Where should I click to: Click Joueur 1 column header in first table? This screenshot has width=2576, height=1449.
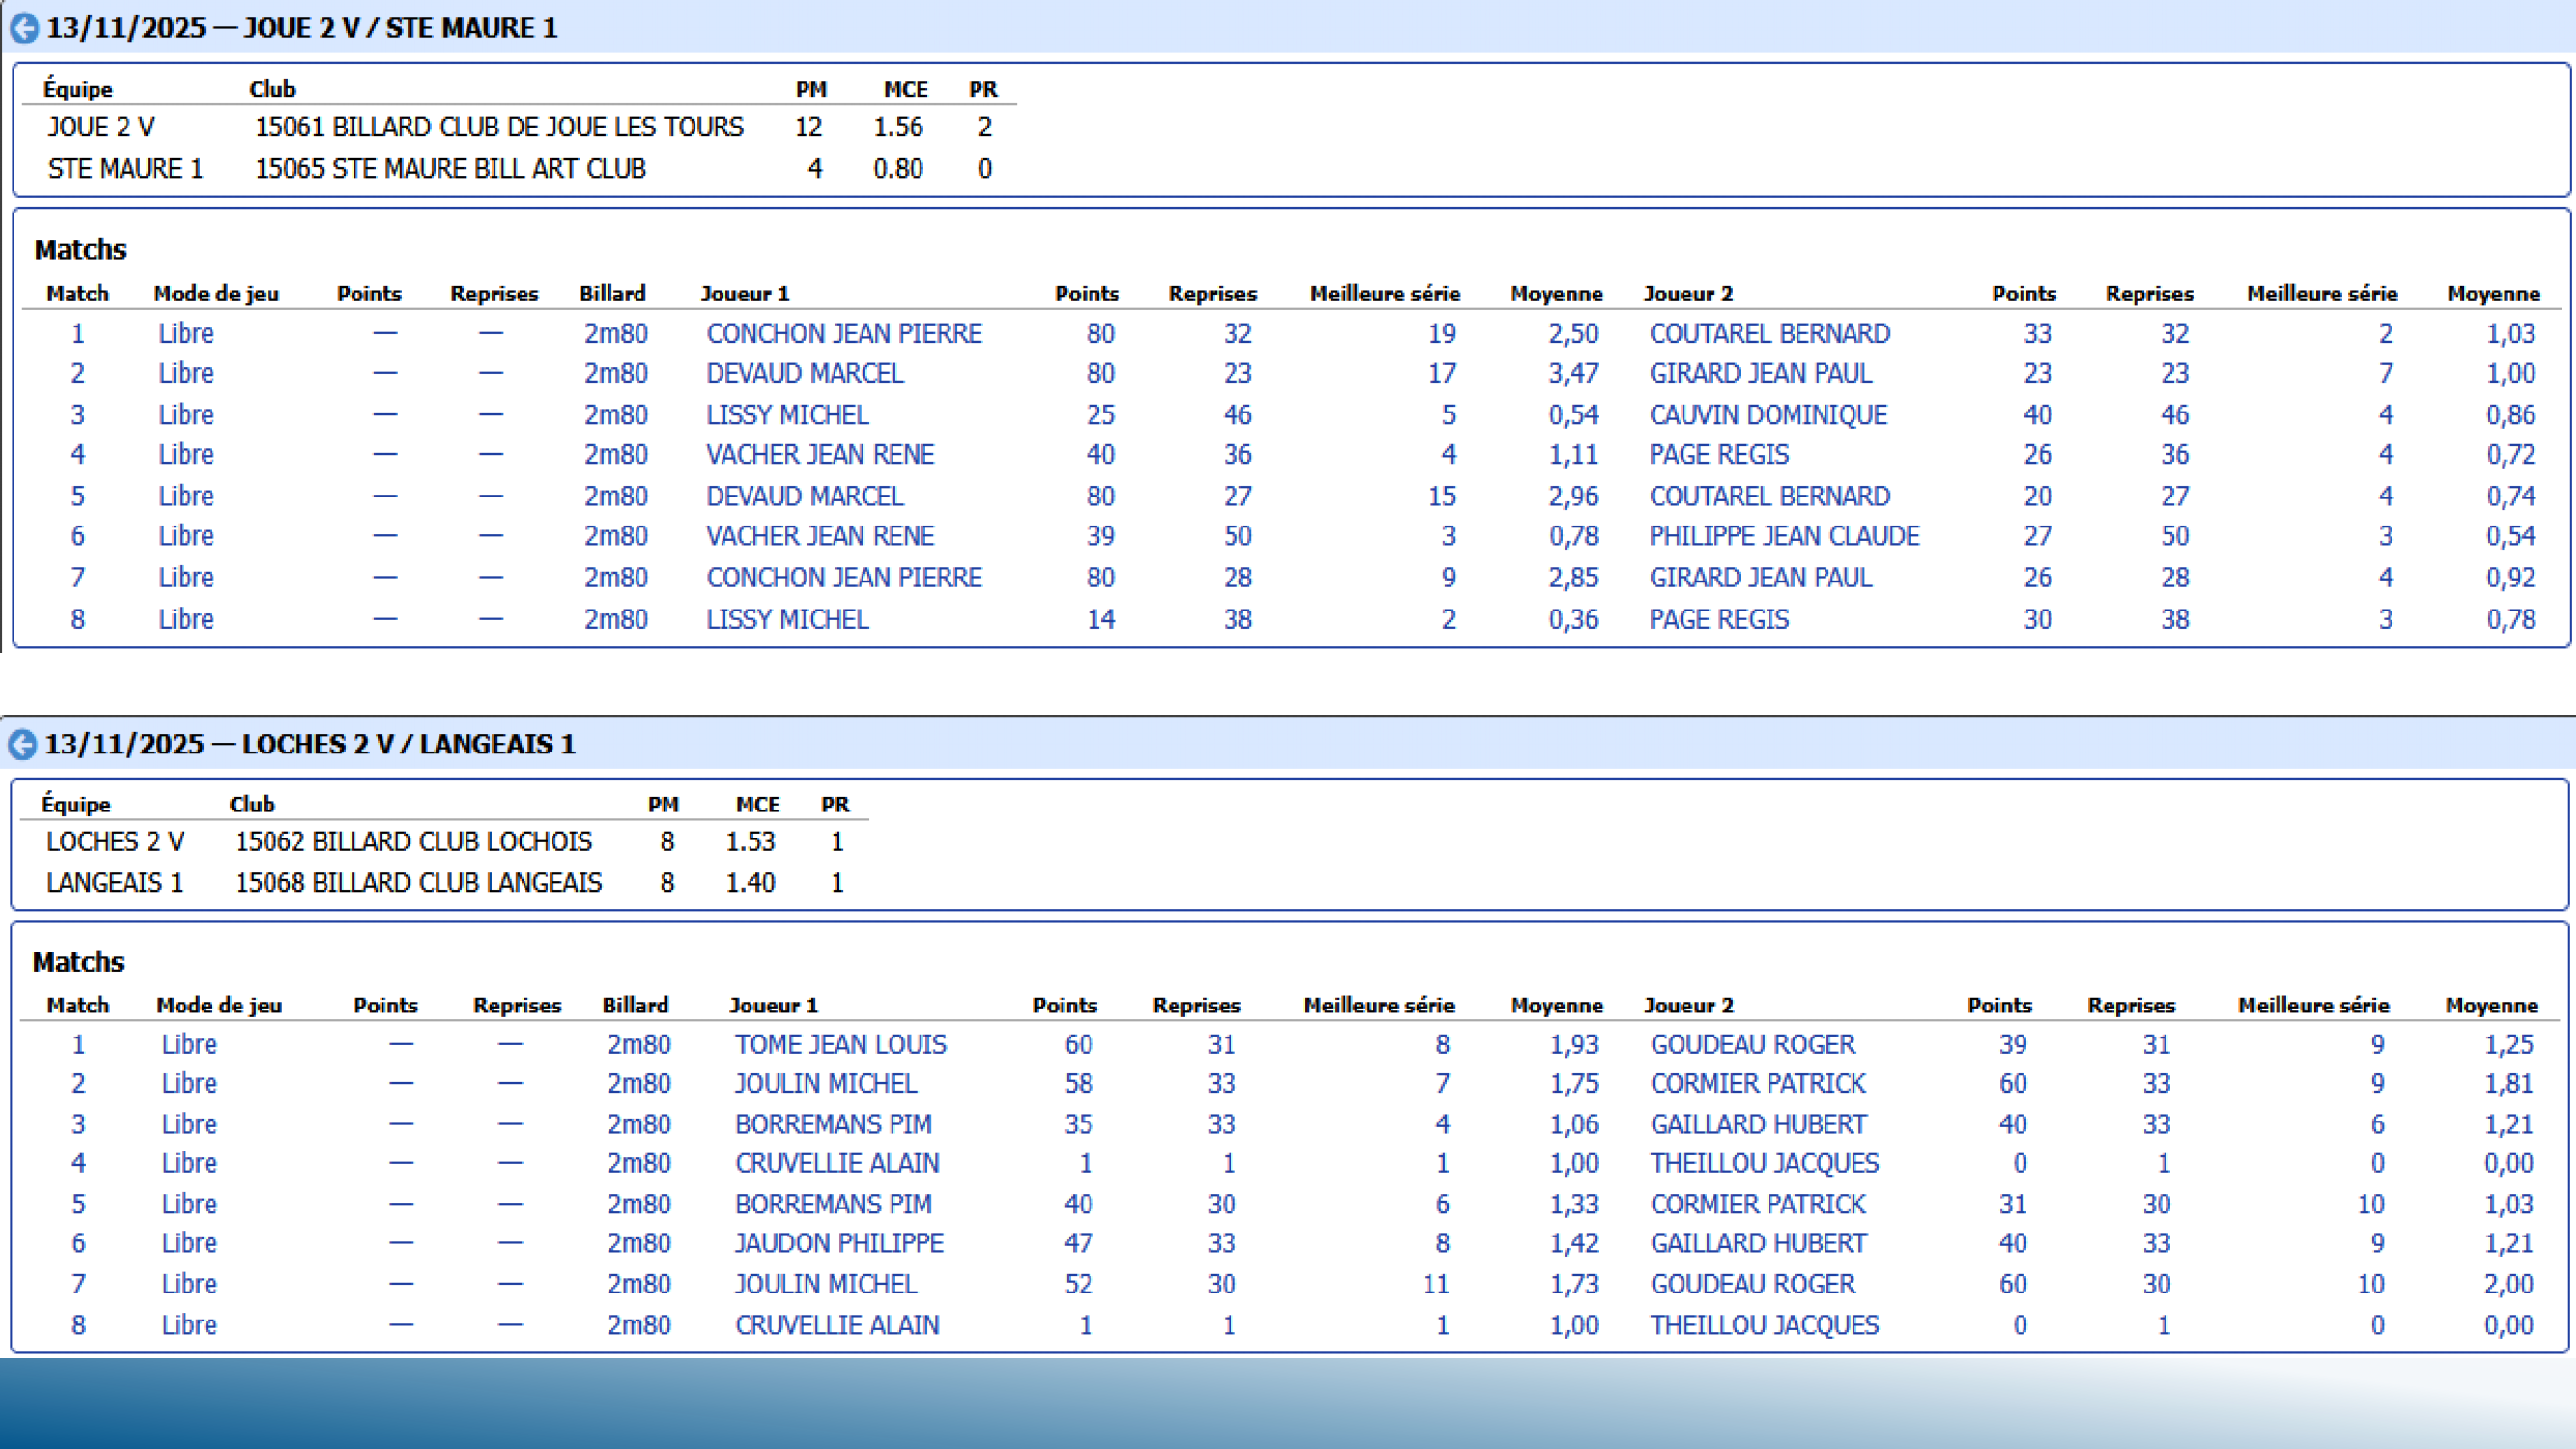click(744, 293)
